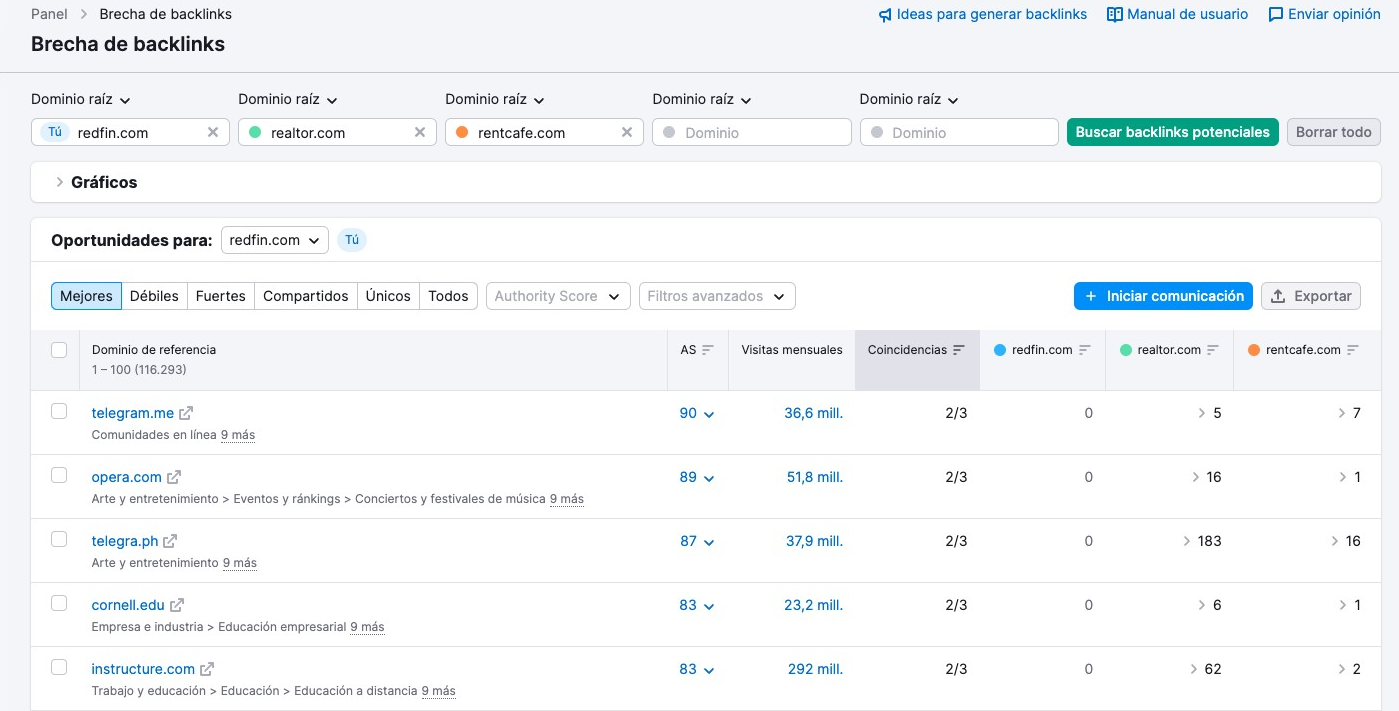Image resolution: width=1399 pixels, height=711 pixels.
Task: Sort by AS column sort icon
Action: [x=708, y=350]
